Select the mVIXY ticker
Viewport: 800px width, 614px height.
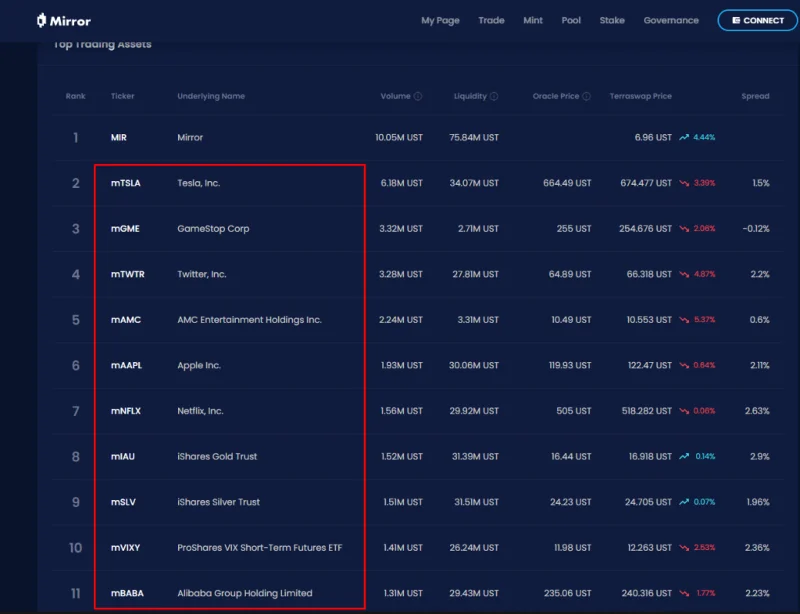coord(126,548)
